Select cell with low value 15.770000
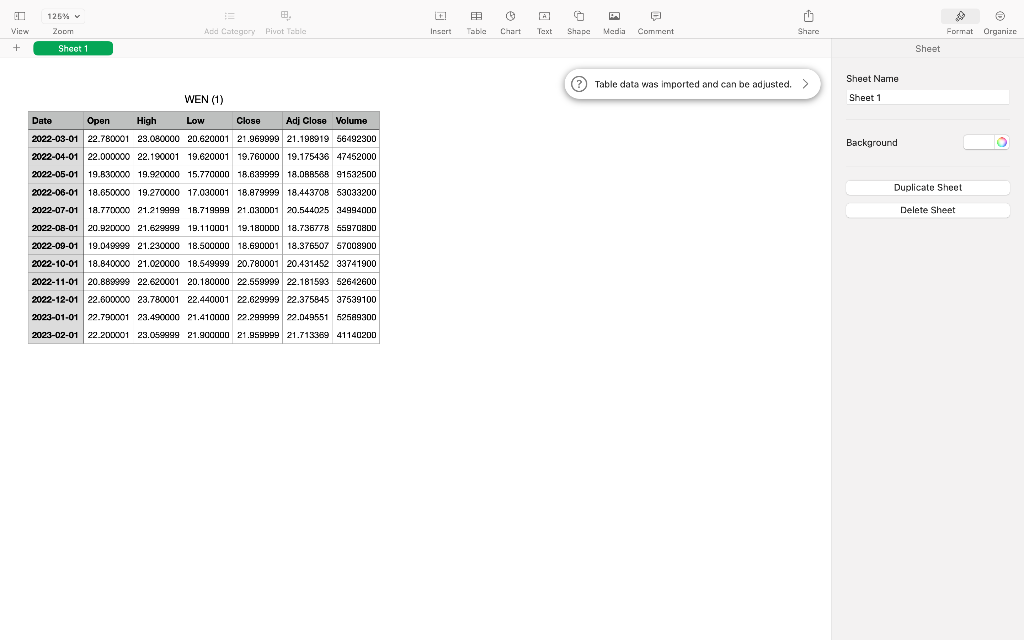This screenshot has width=1024, height=640. [x=208, y=174]
